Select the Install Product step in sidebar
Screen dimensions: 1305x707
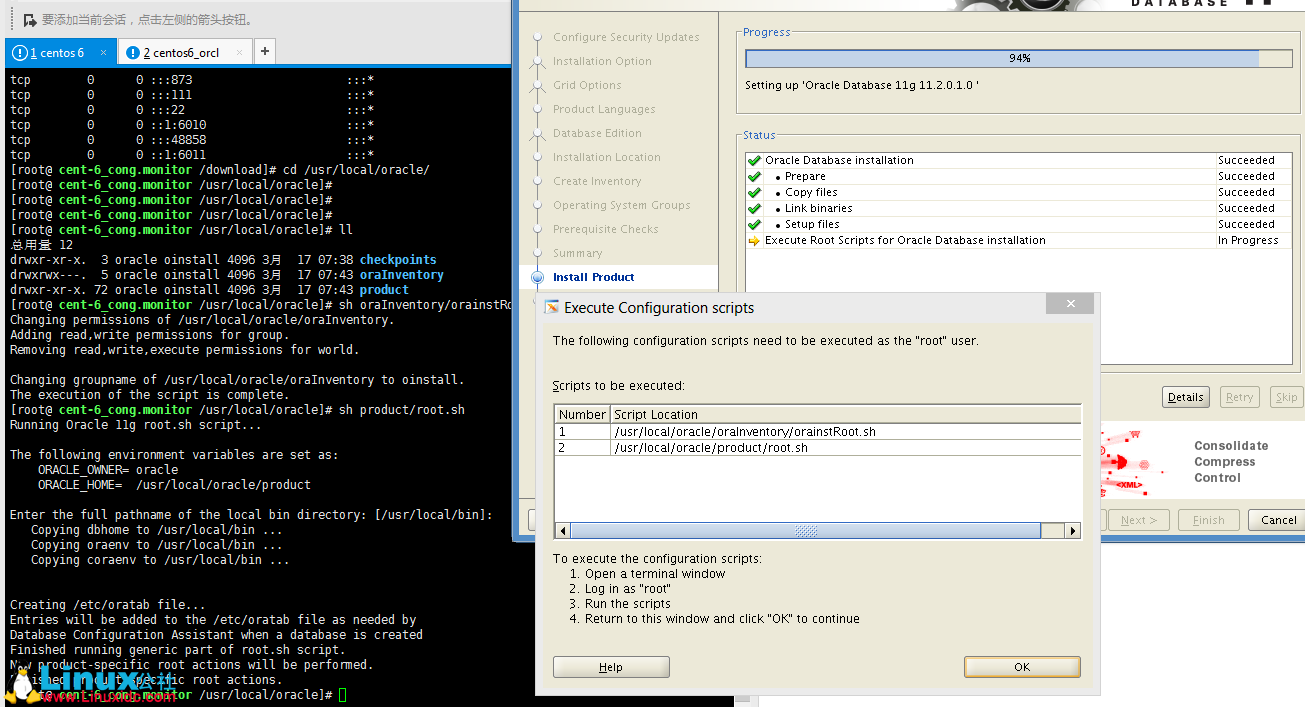593,277
